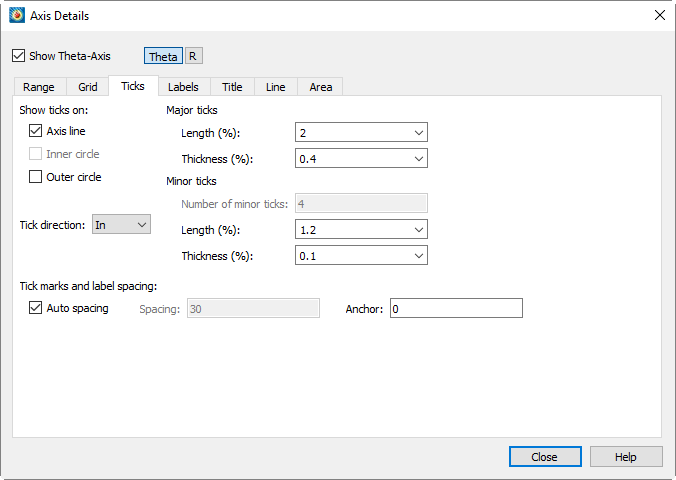Click the Help button

click(x=626, y=457)
